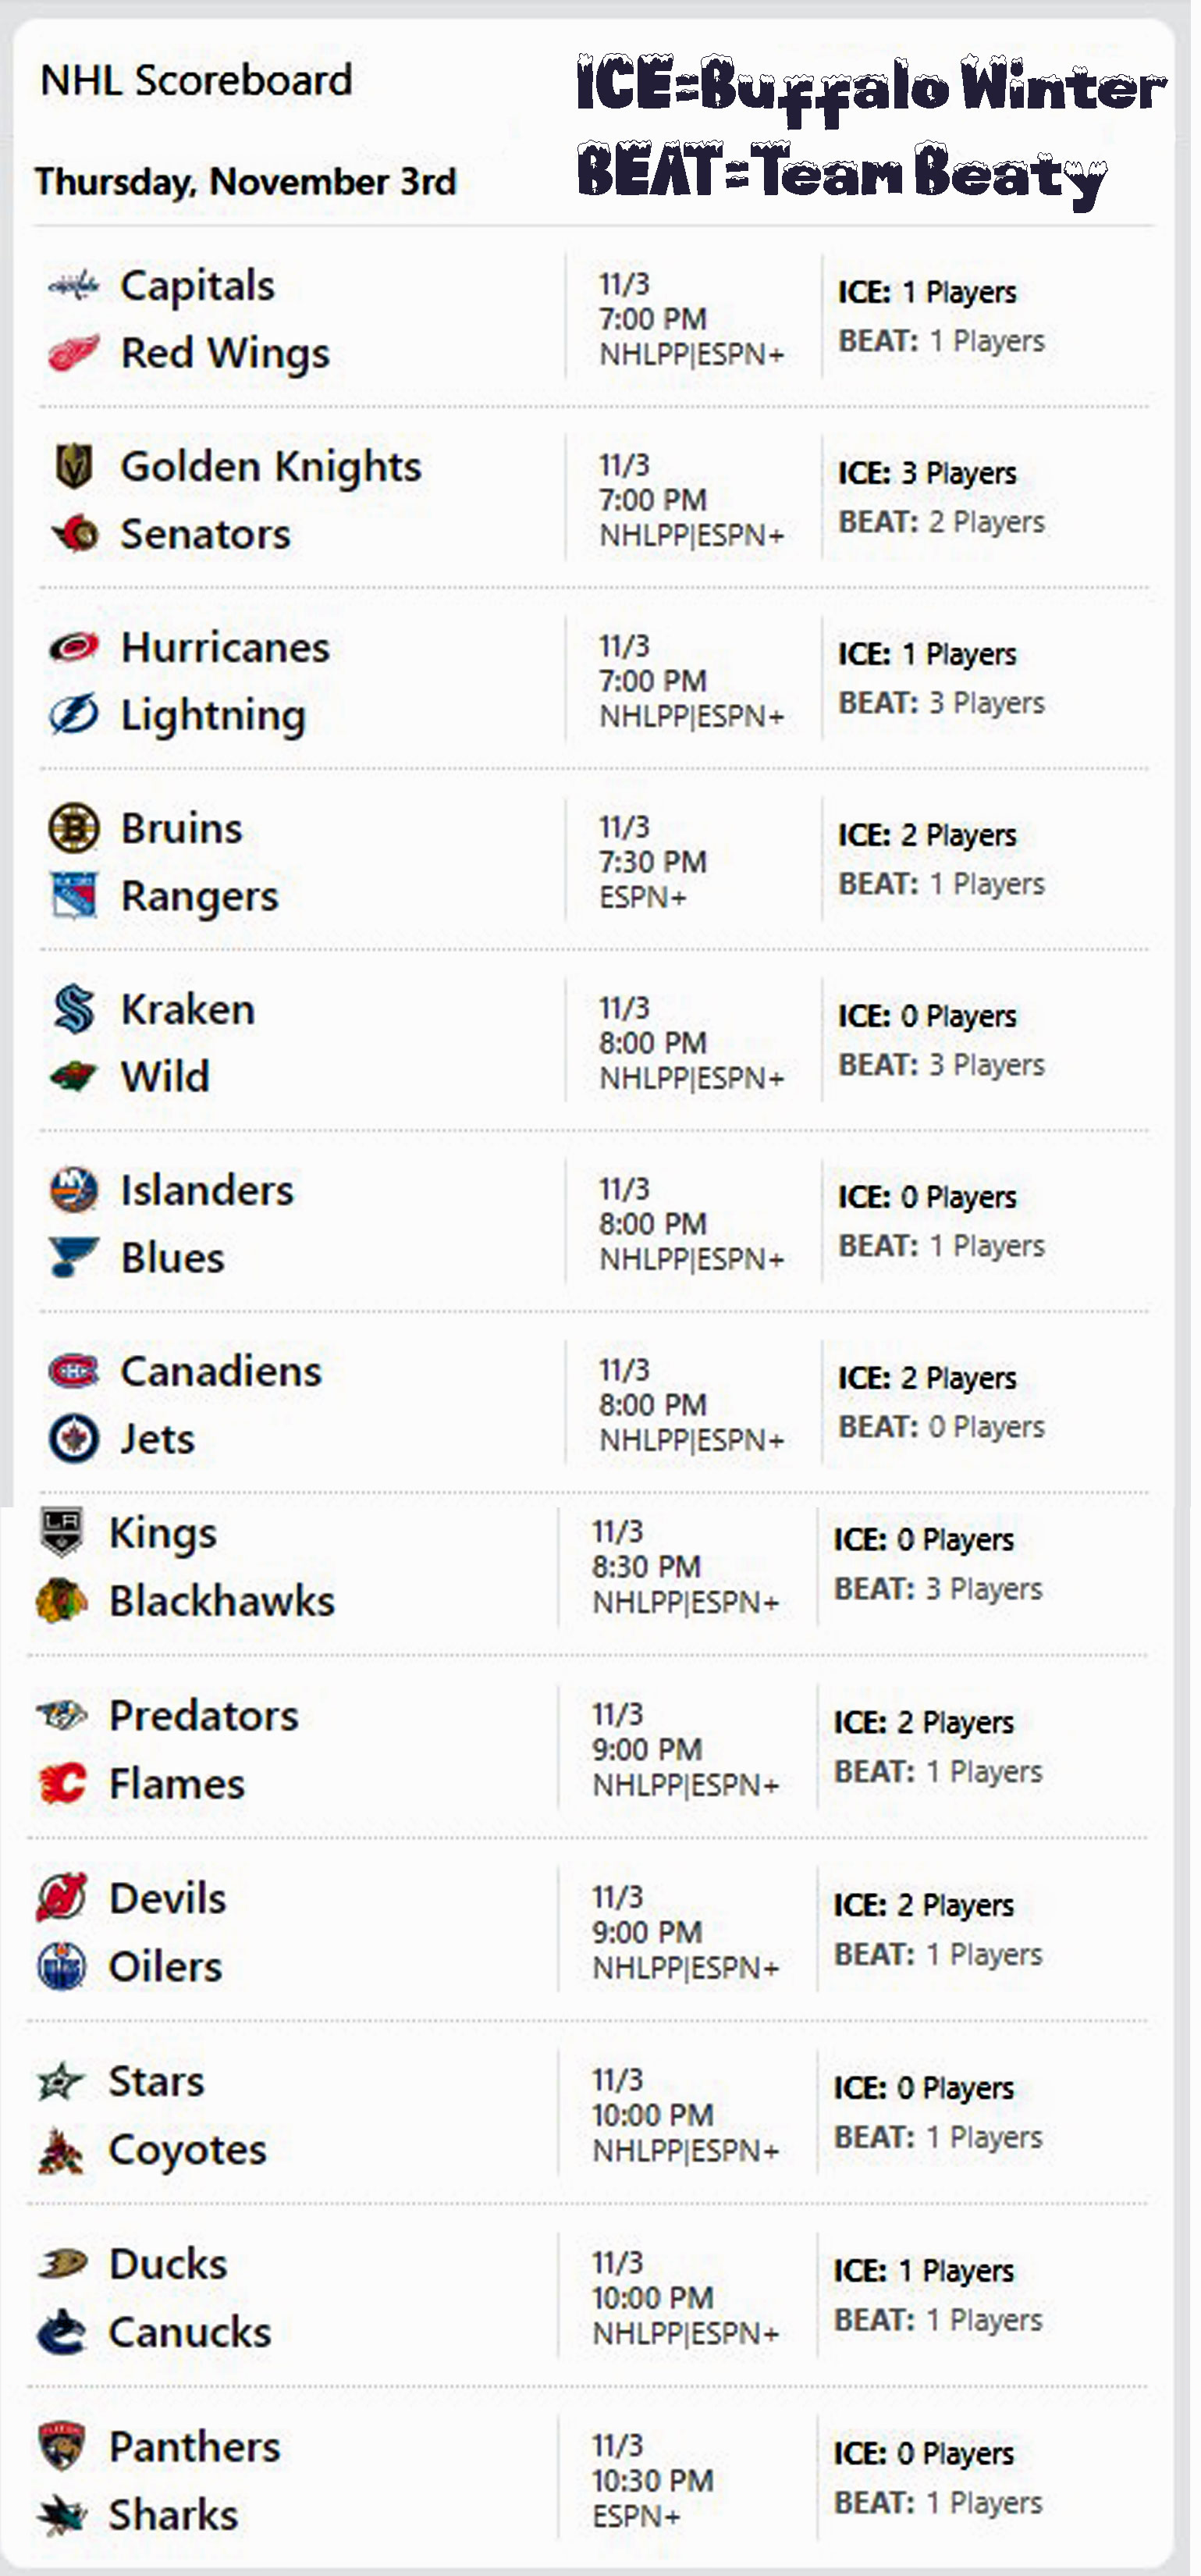
Task: Select the Golden Knights logo
Action: pos(74,467)
